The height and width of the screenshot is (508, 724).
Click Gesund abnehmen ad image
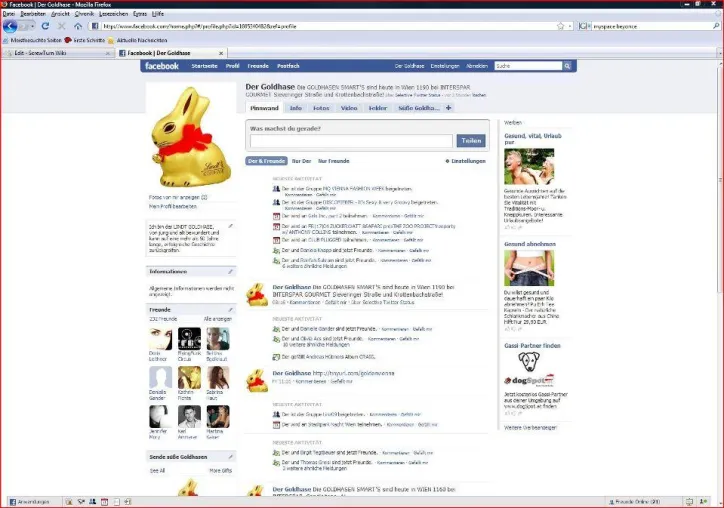click(529, 268)
